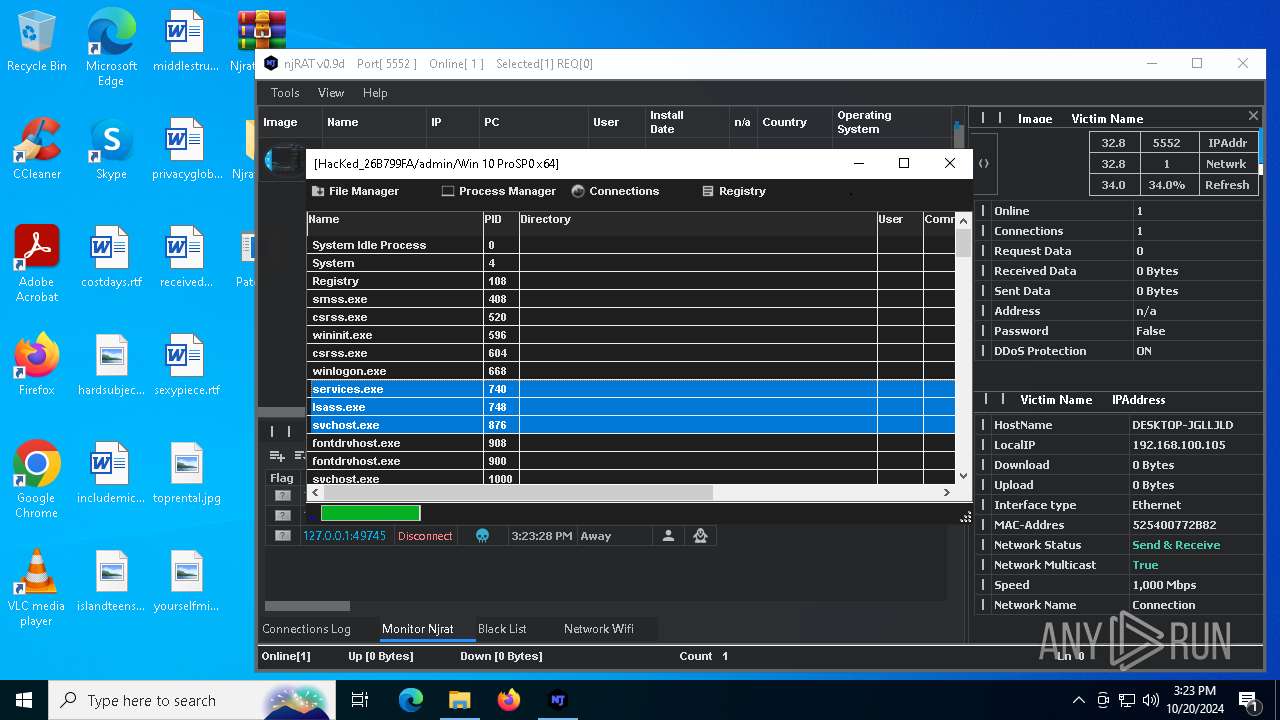Image resolution: width=1280 pixels, height=720 pixels.
Task: Click the add-list icon above Flag column
Action: (277, 456)
